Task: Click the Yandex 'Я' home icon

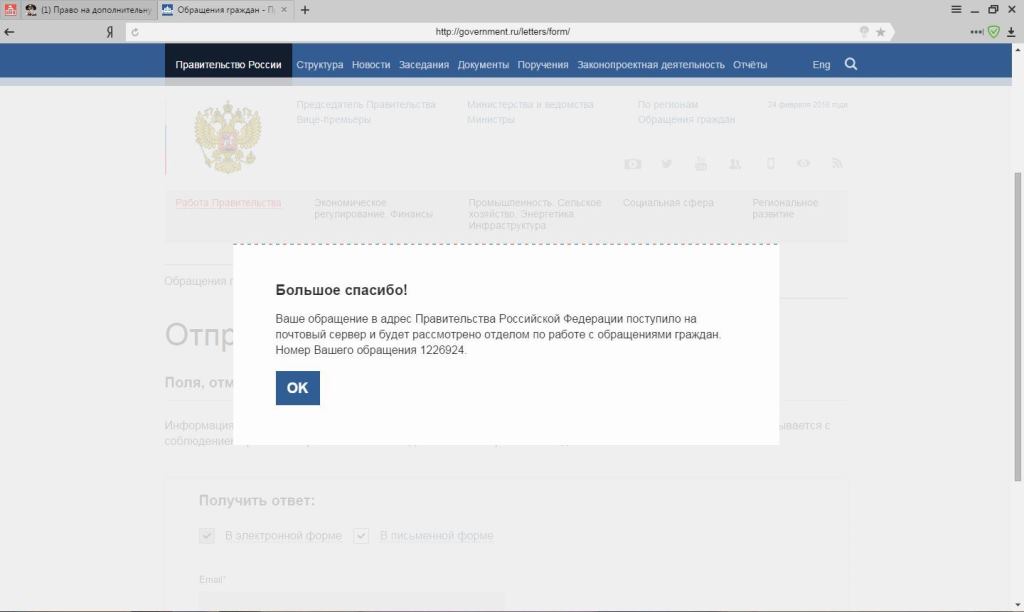Action: point(110,32)
